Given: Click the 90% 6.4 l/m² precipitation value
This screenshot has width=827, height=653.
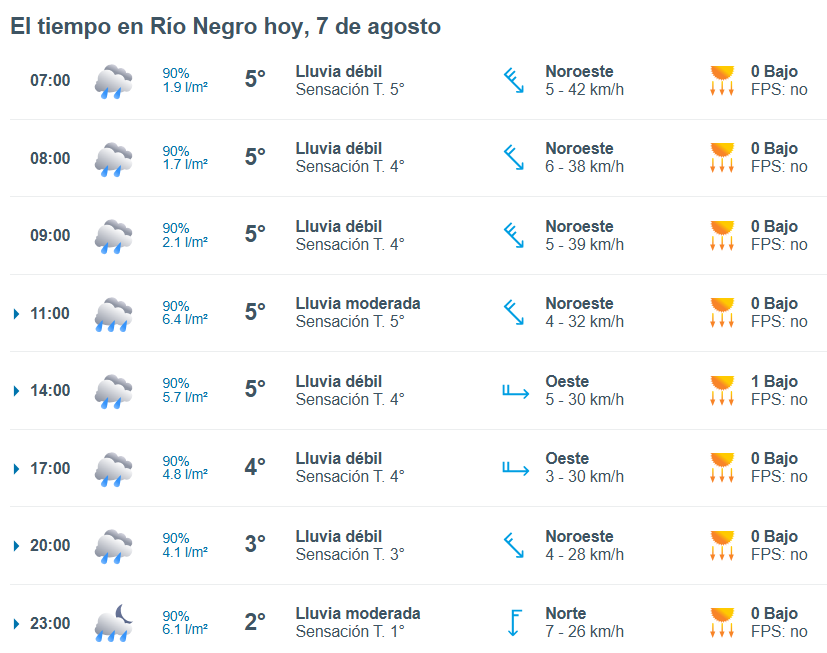Looking at the screenshot, I should point(185,313).
